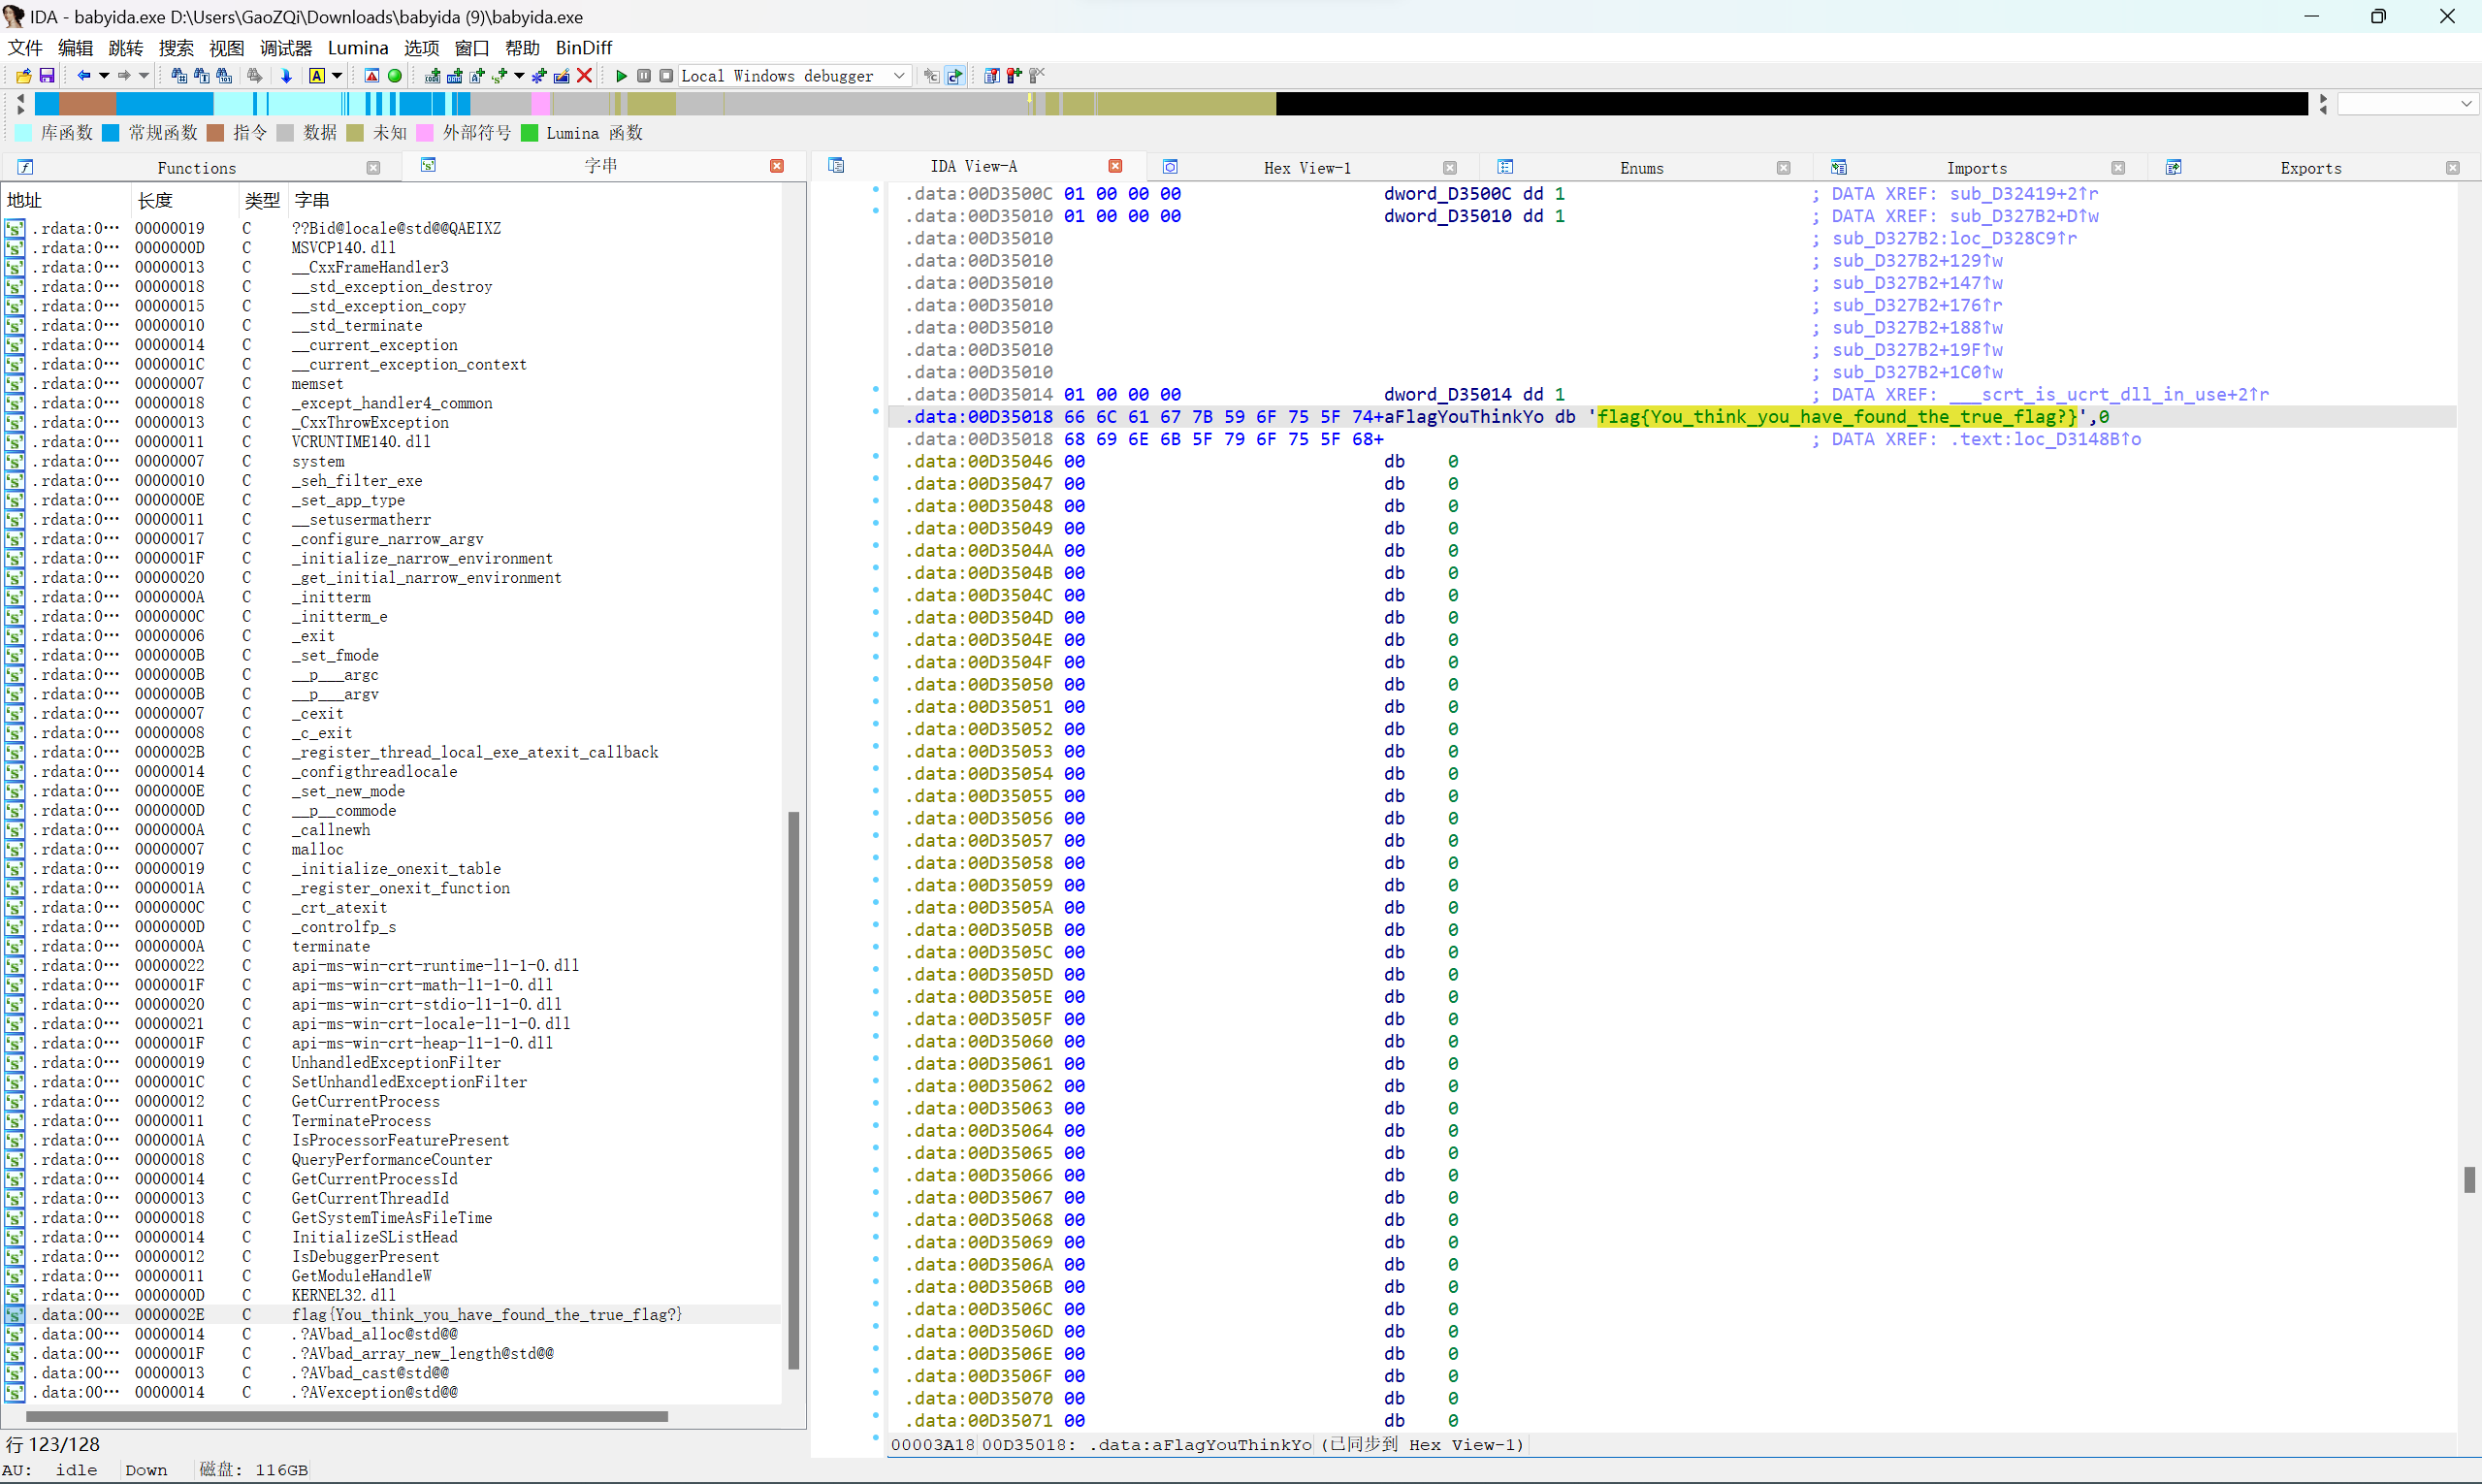Viewport: 2482px width, 1484px height.
Task: Open the empty dropdown right of the navigation band
Action: point(2408,104)
